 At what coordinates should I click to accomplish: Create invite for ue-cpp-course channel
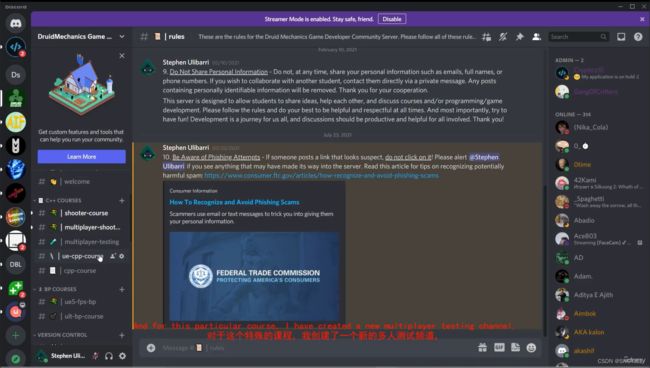pyautogui.click(x=113, y=256)
